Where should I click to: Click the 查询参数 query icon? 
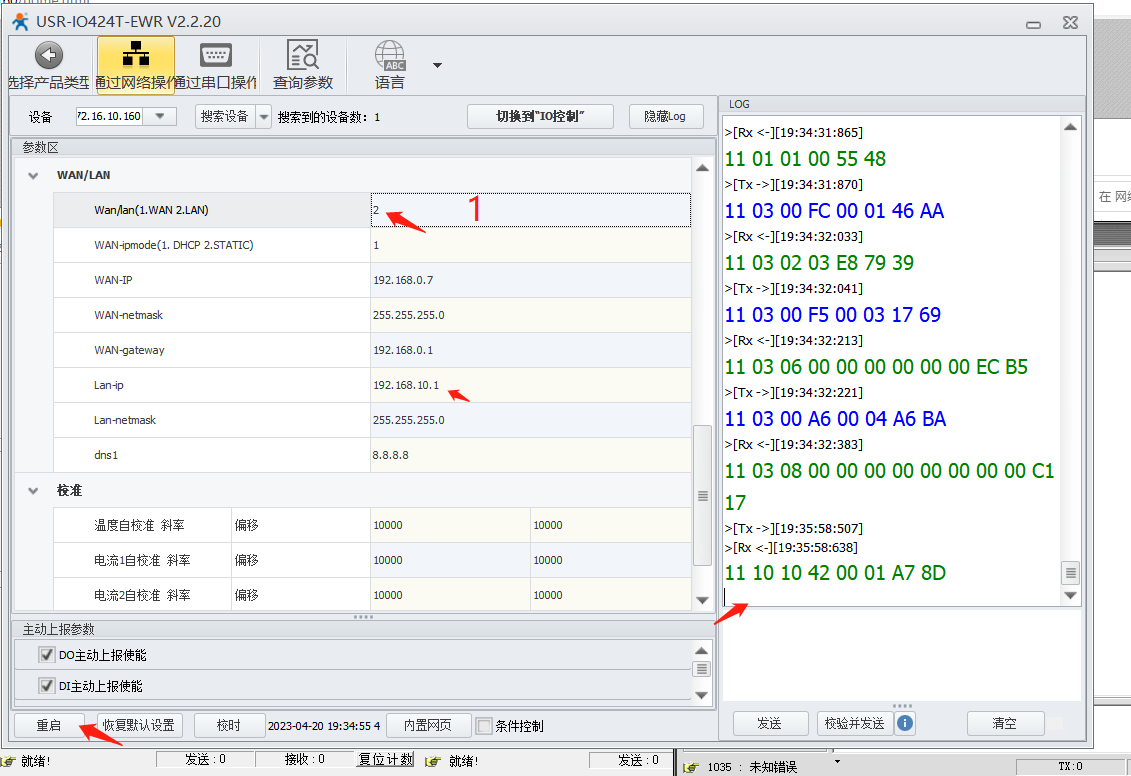(302, 56)
